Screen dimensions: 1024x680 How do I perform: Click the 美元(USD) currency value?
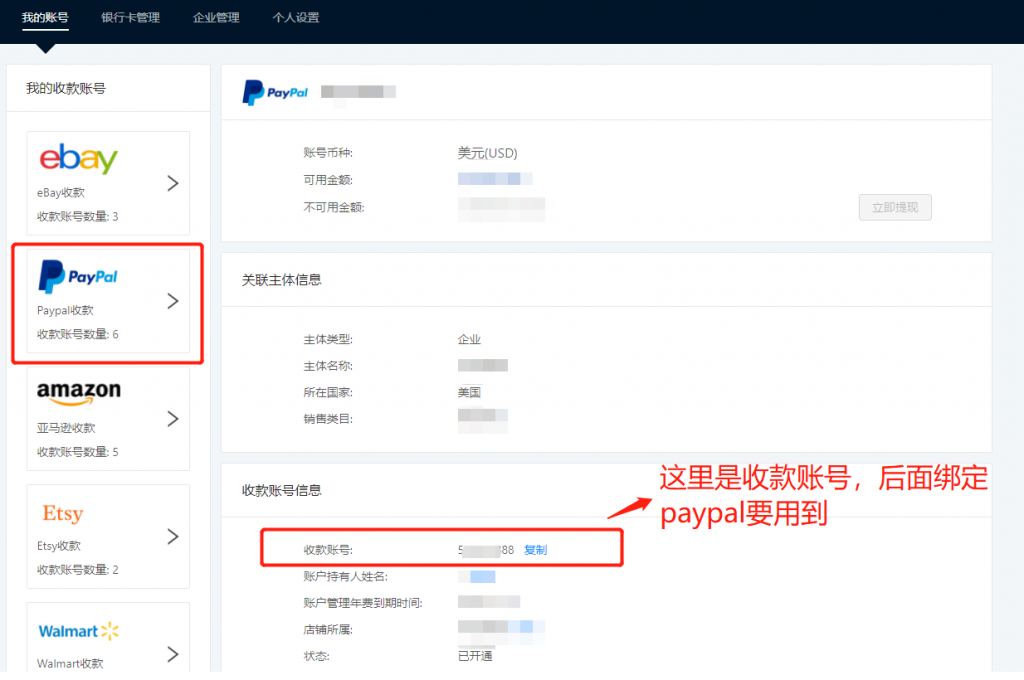487,153
